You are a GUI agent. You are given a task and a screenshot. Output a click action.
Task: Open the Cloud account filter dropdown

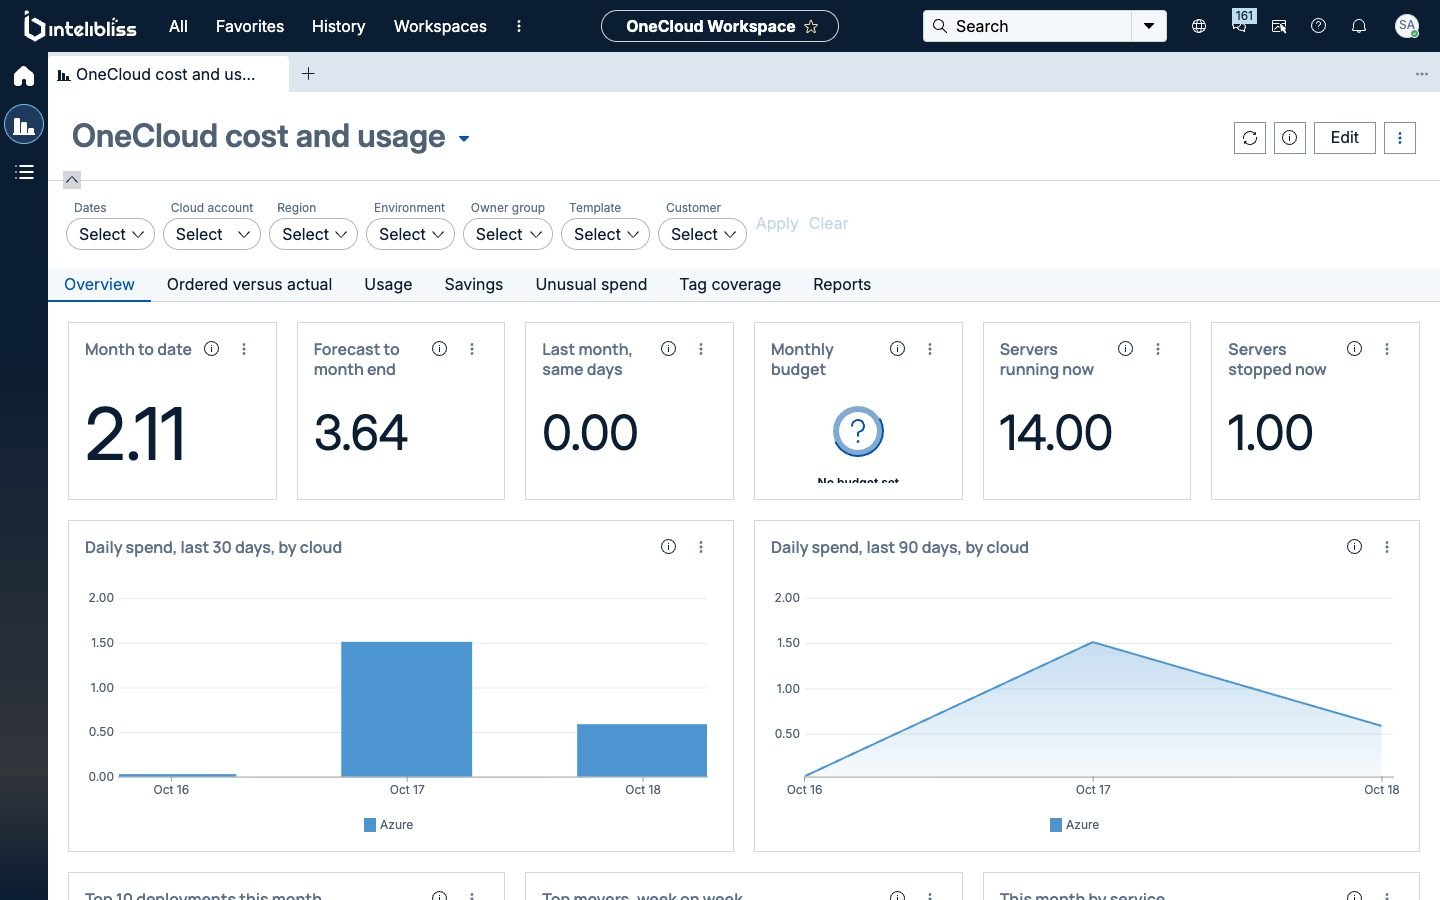212,234
